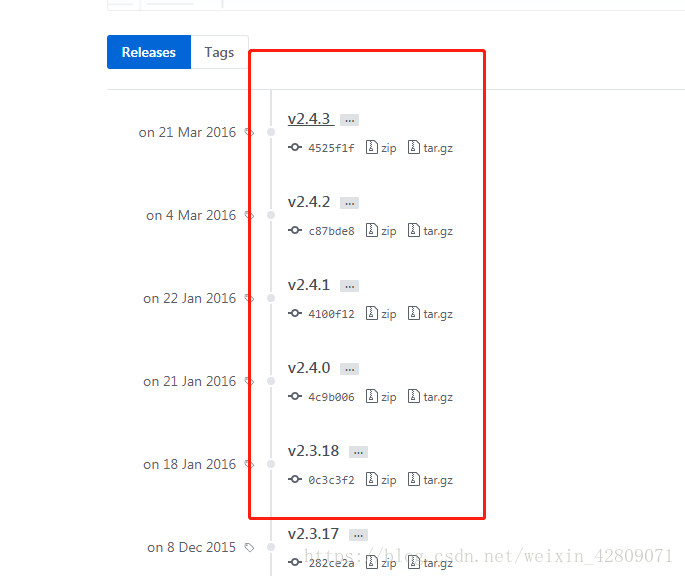
Task: Click the commit icon beside 4525f1f
Action: click(x=295, y=147)
